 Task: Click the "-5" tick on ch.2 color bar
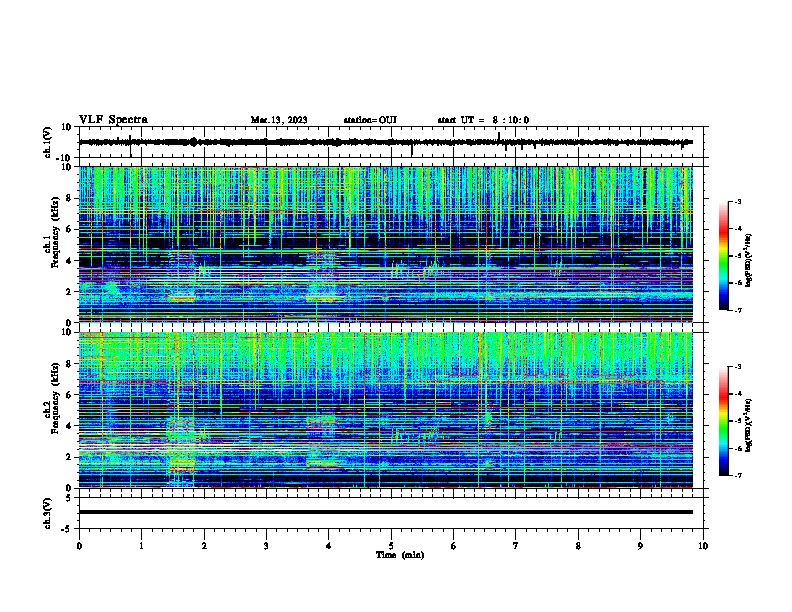click(737, 421)
